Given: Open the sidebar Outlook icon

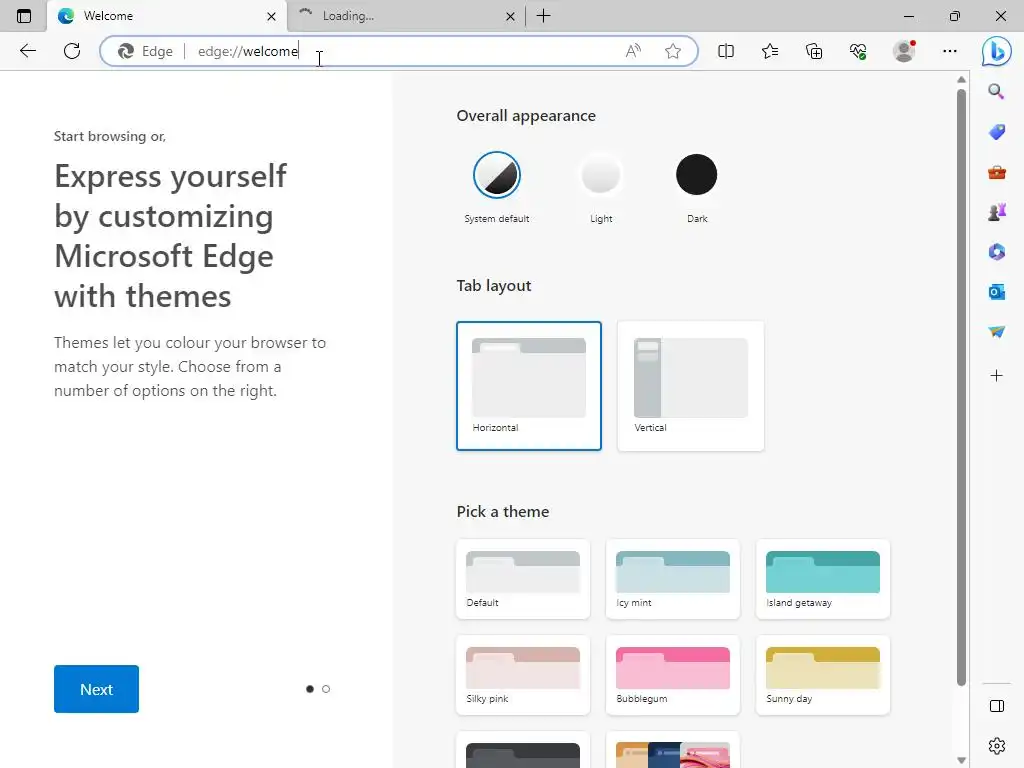Looking at the screenshot, I should coord(997,292).
